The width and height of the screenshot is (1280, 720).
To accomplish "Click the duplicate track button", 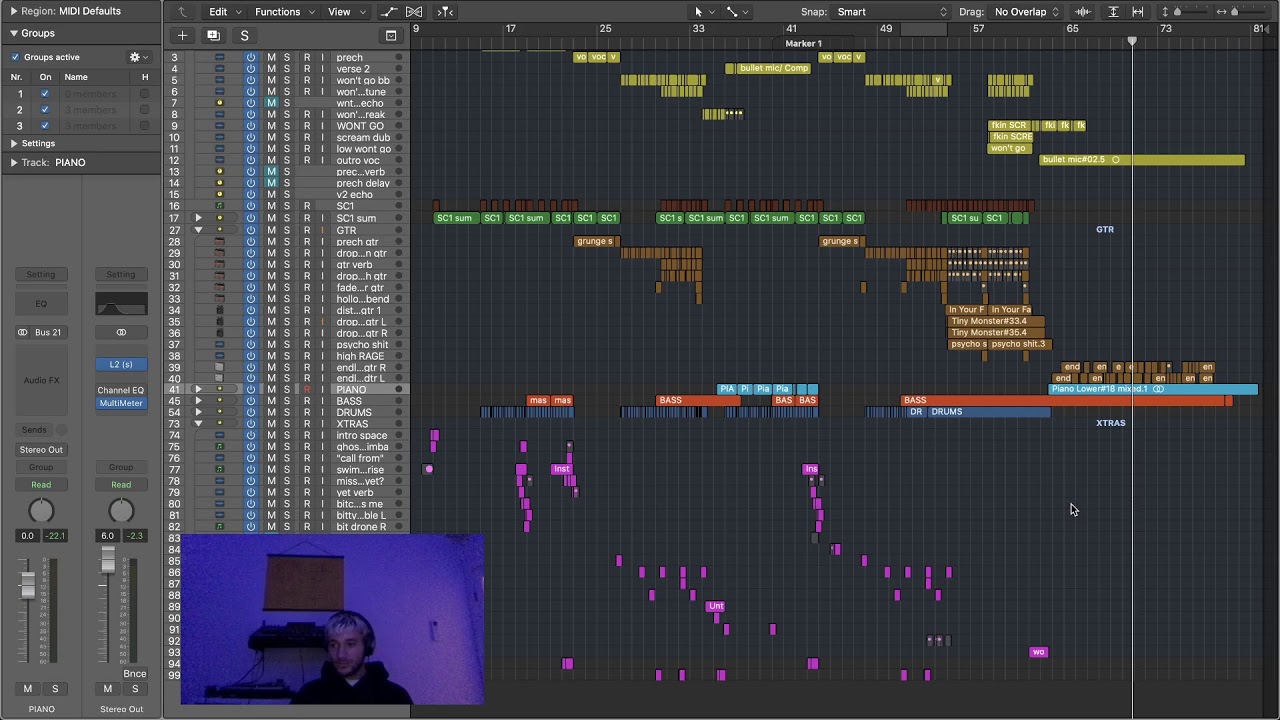I will (x=213, y=35).
